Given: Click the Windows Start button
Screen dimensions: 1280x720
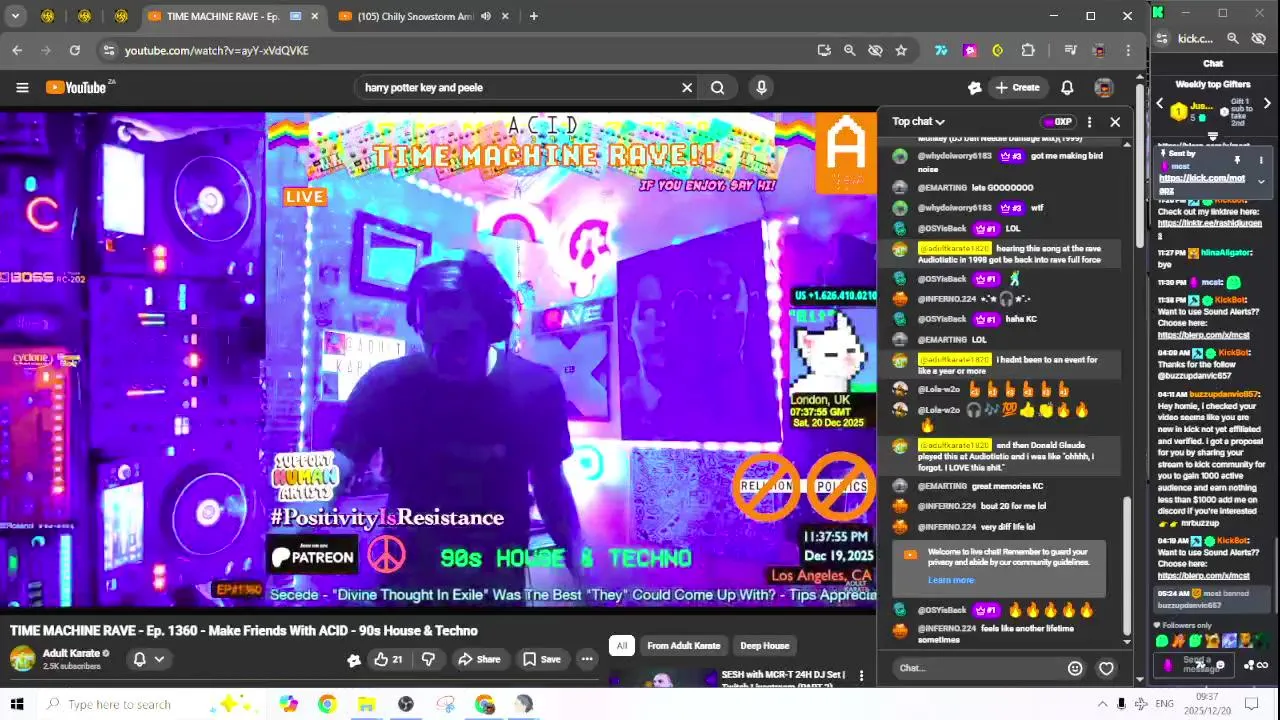Looking at the screenshot, I should tap(17, 704).
